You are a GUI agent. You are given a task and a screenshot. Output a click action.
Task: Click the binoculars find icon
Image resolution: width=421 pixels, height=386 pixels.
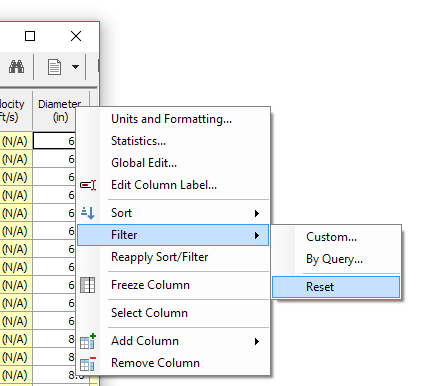(x=16, y=67)
